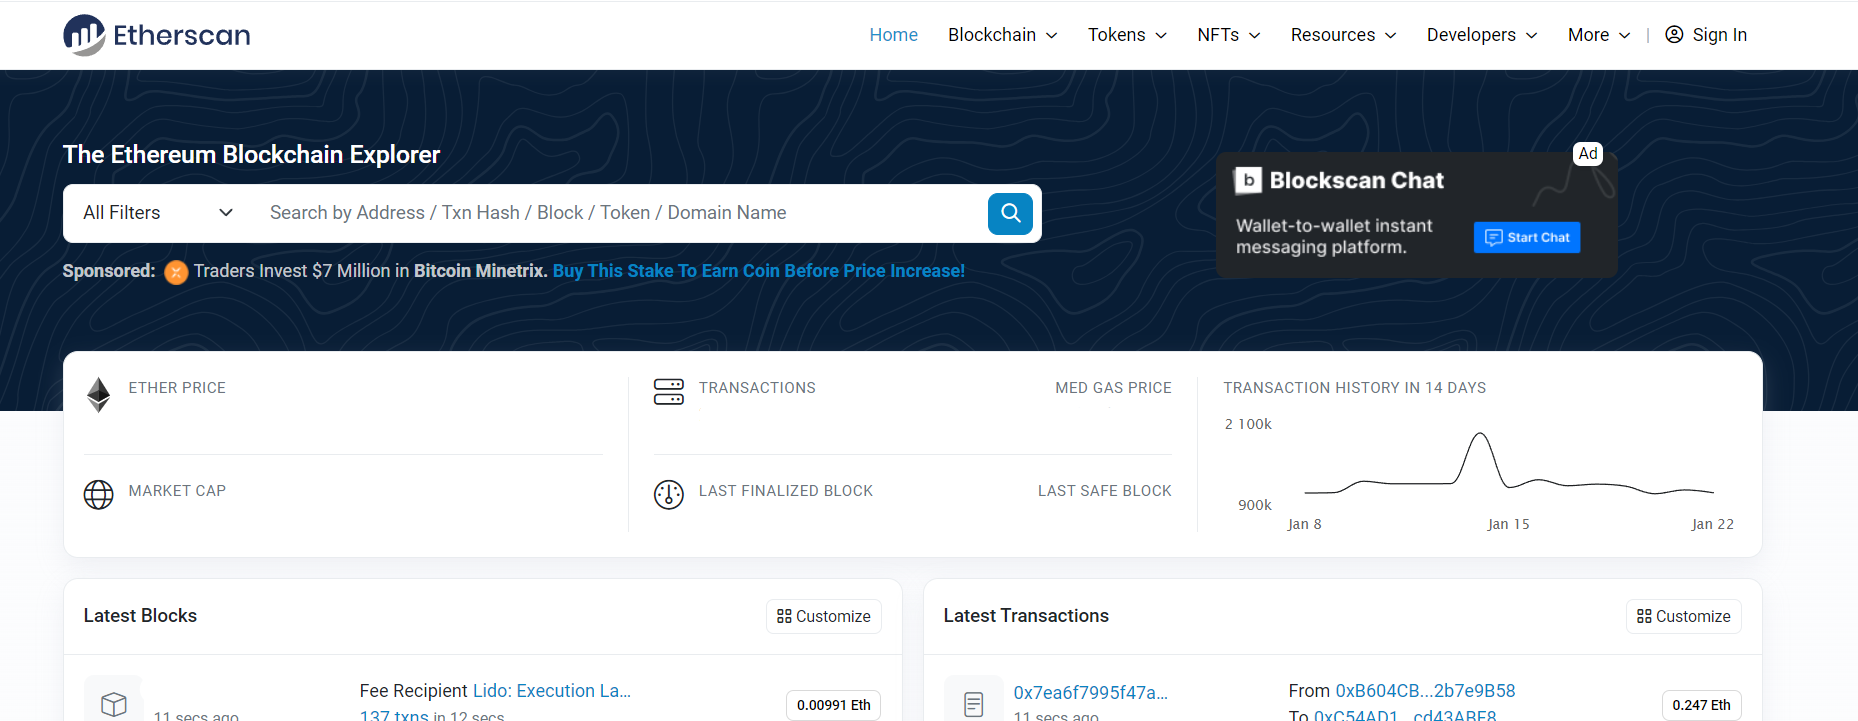The height and width of the screenshot is (721, 1858).
Task: Click the Sign In user icon
Action: pyautogui.click(x=1674, y=35)
